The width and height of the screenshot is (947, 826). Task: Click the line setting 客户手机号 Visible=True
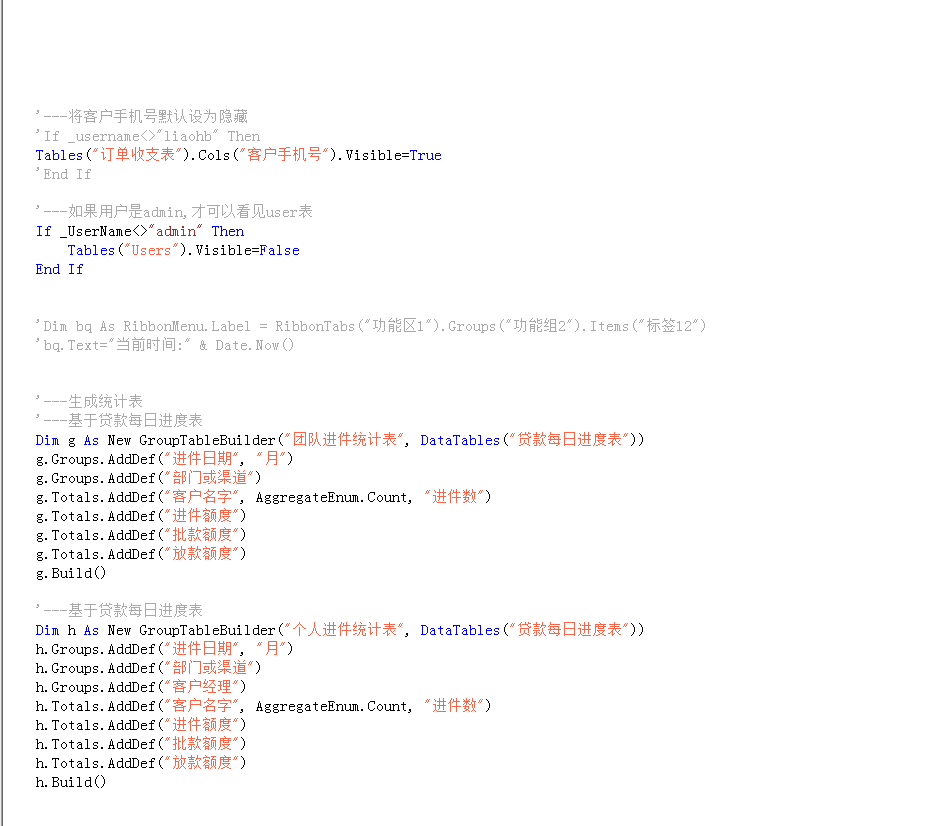pyautogui.click(x=239, y=155)
